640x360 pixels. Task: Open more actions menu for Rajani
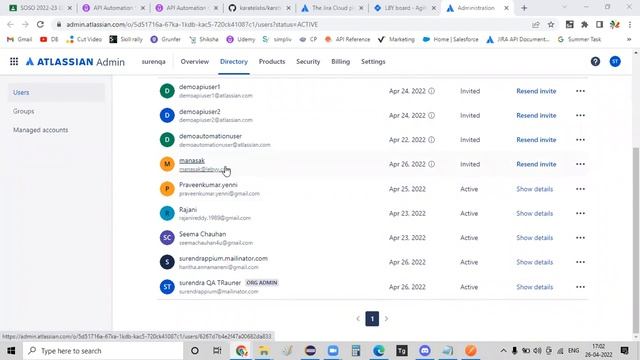click(x=580, y=213)
